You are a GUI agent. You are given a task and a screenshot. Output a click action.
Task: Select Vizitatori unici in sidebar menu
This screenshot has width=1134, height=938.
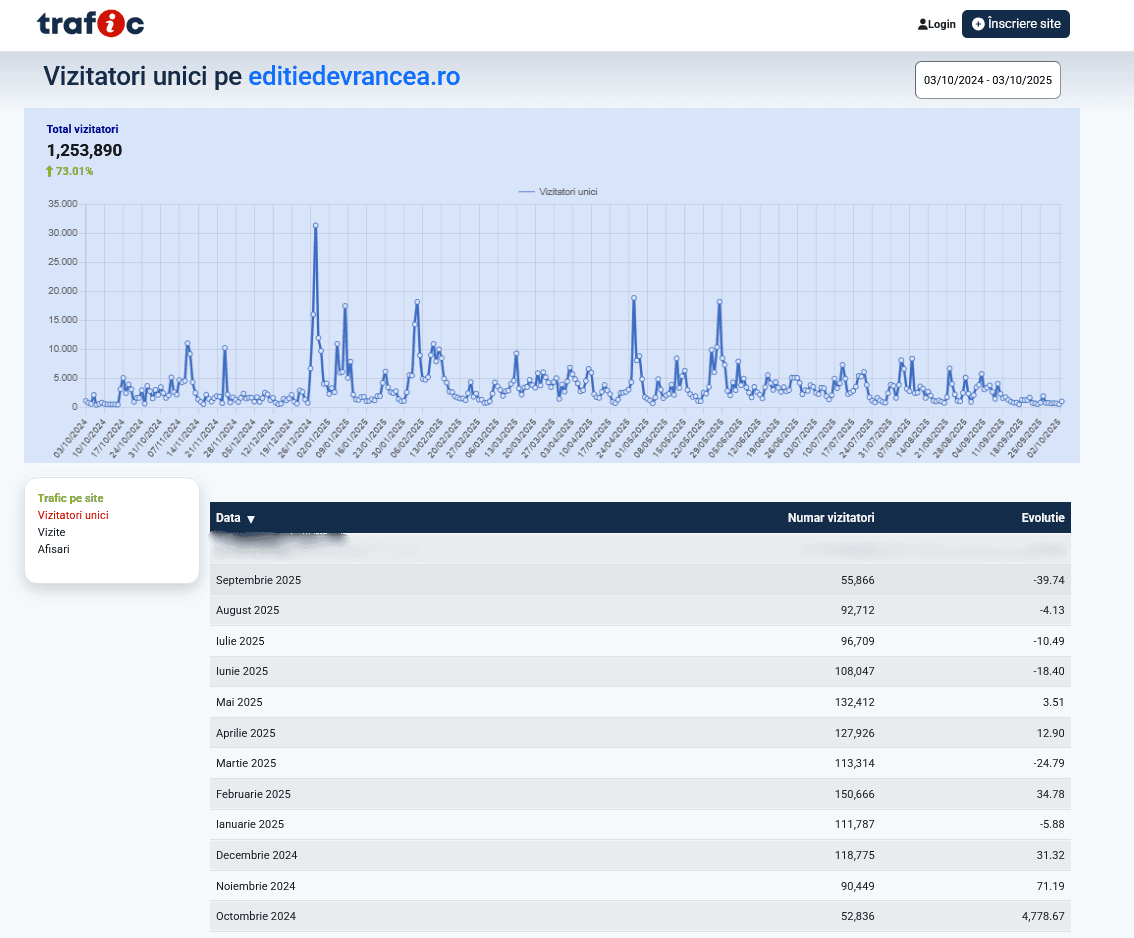click(73, 515)
